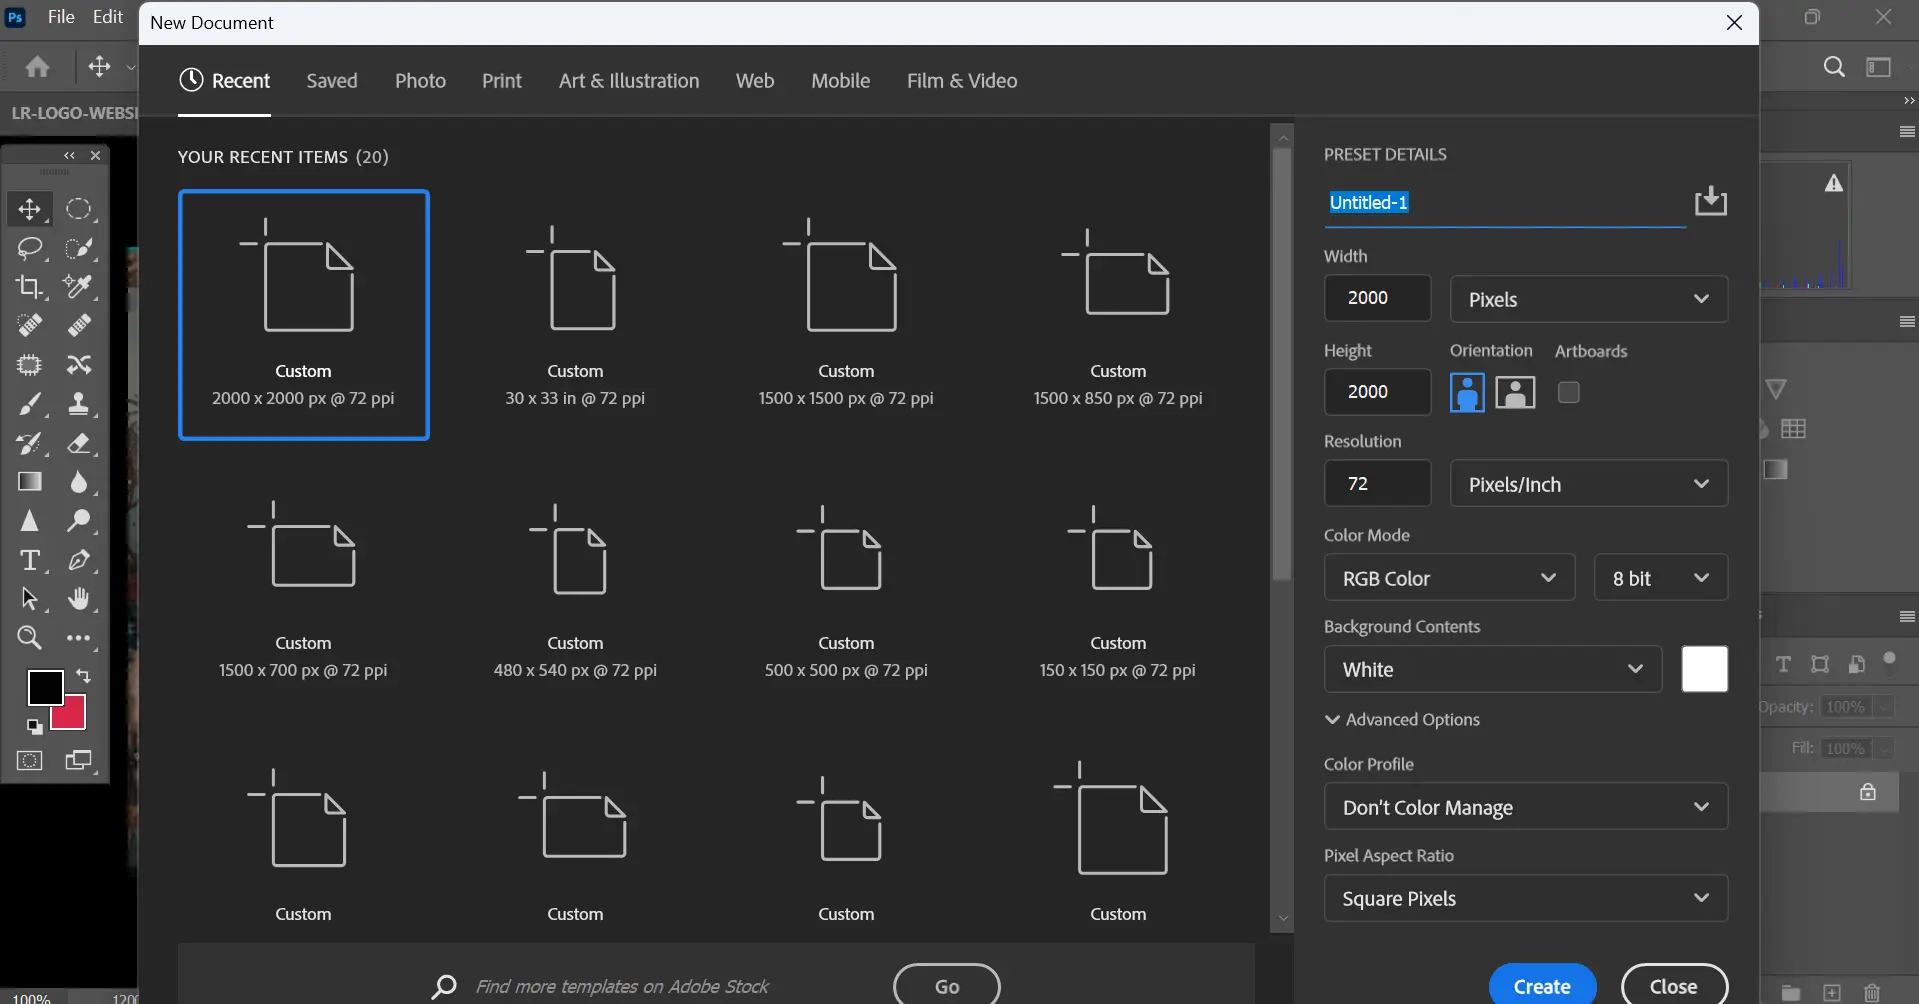Select the Move tool in the toolbox
Screen dimensions: 1919x1004
click(29, 209)
